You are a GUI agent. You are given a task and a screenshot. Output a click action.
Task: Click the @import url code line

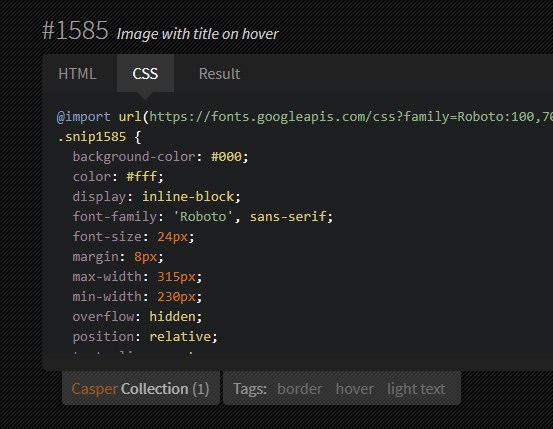pos(305,117)
